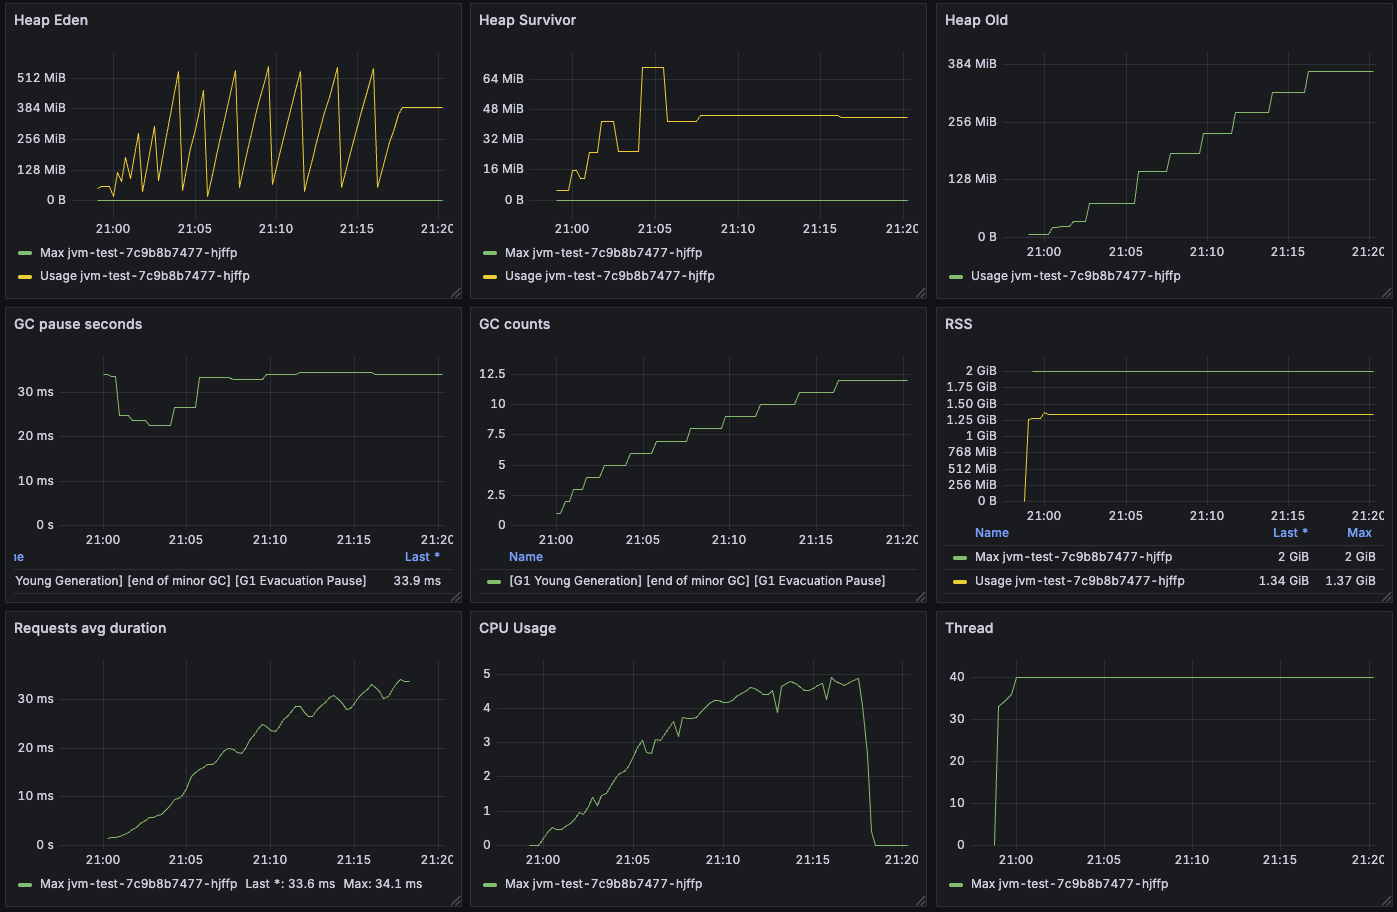The width and height of the screenshot is (1397, 912).
Task: Open the Heap Eden panel title menu
Action: [x=51, y=20]
